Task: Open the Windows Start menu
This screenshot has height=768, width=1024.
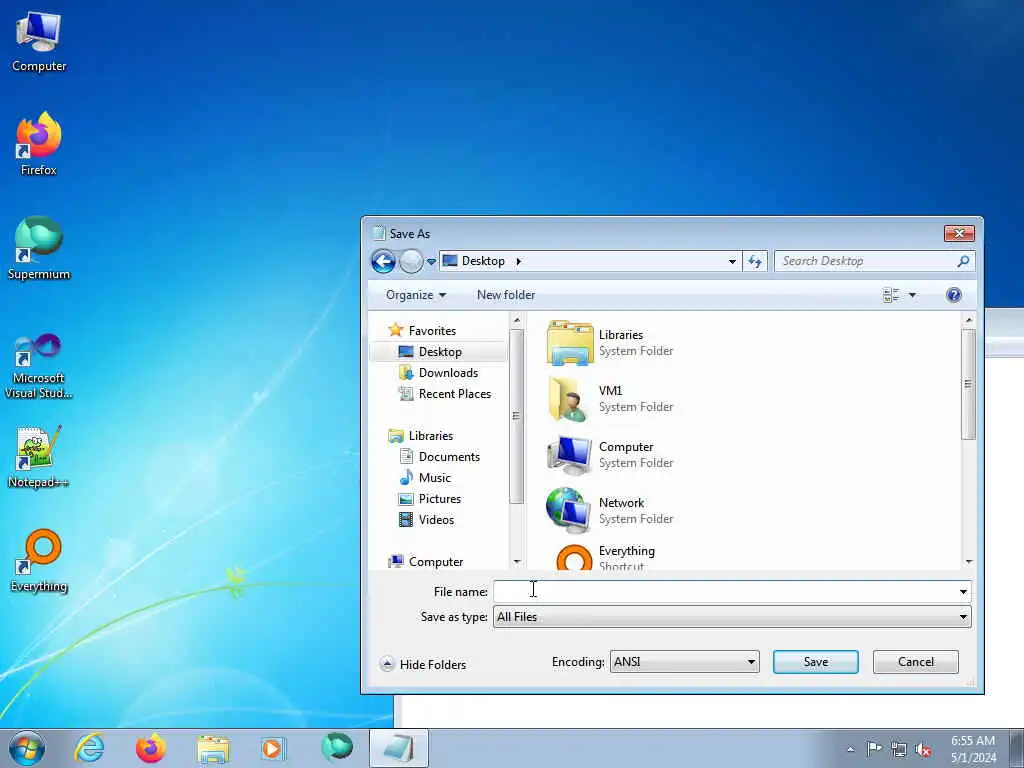Action: (x=27, y=748)
